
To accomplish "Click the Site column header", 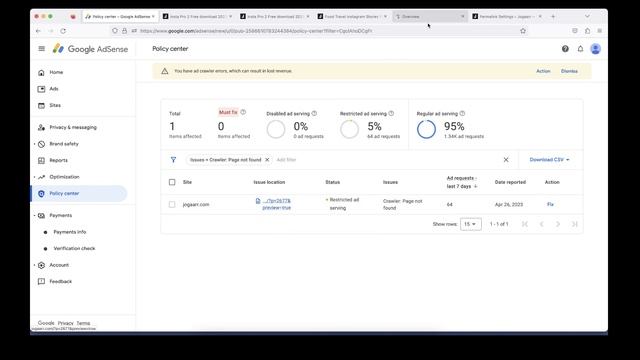I will coord(187,182).
